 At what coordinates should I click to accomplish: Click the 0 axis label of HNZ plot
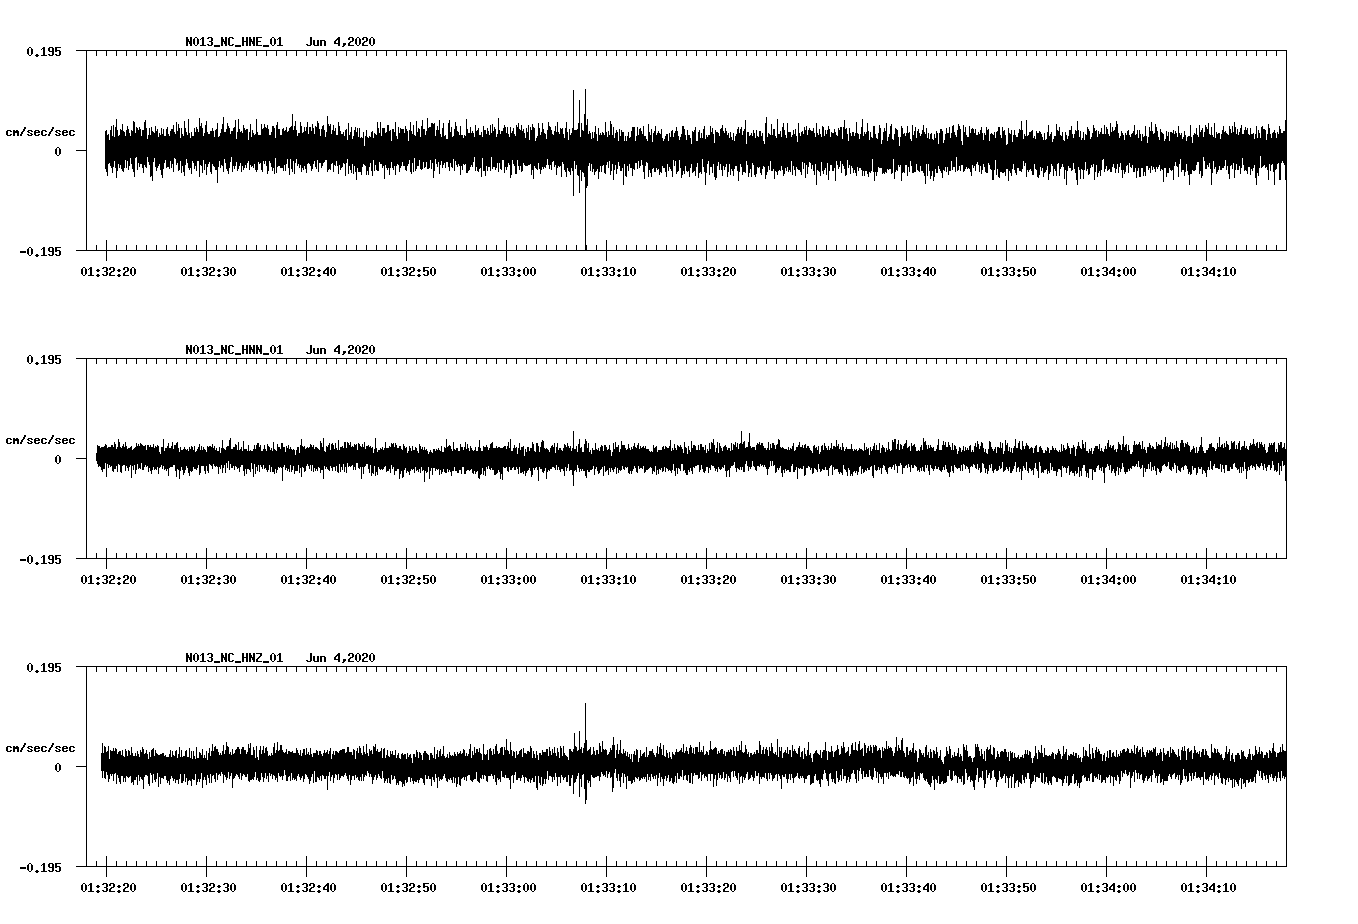coord(58,767)
